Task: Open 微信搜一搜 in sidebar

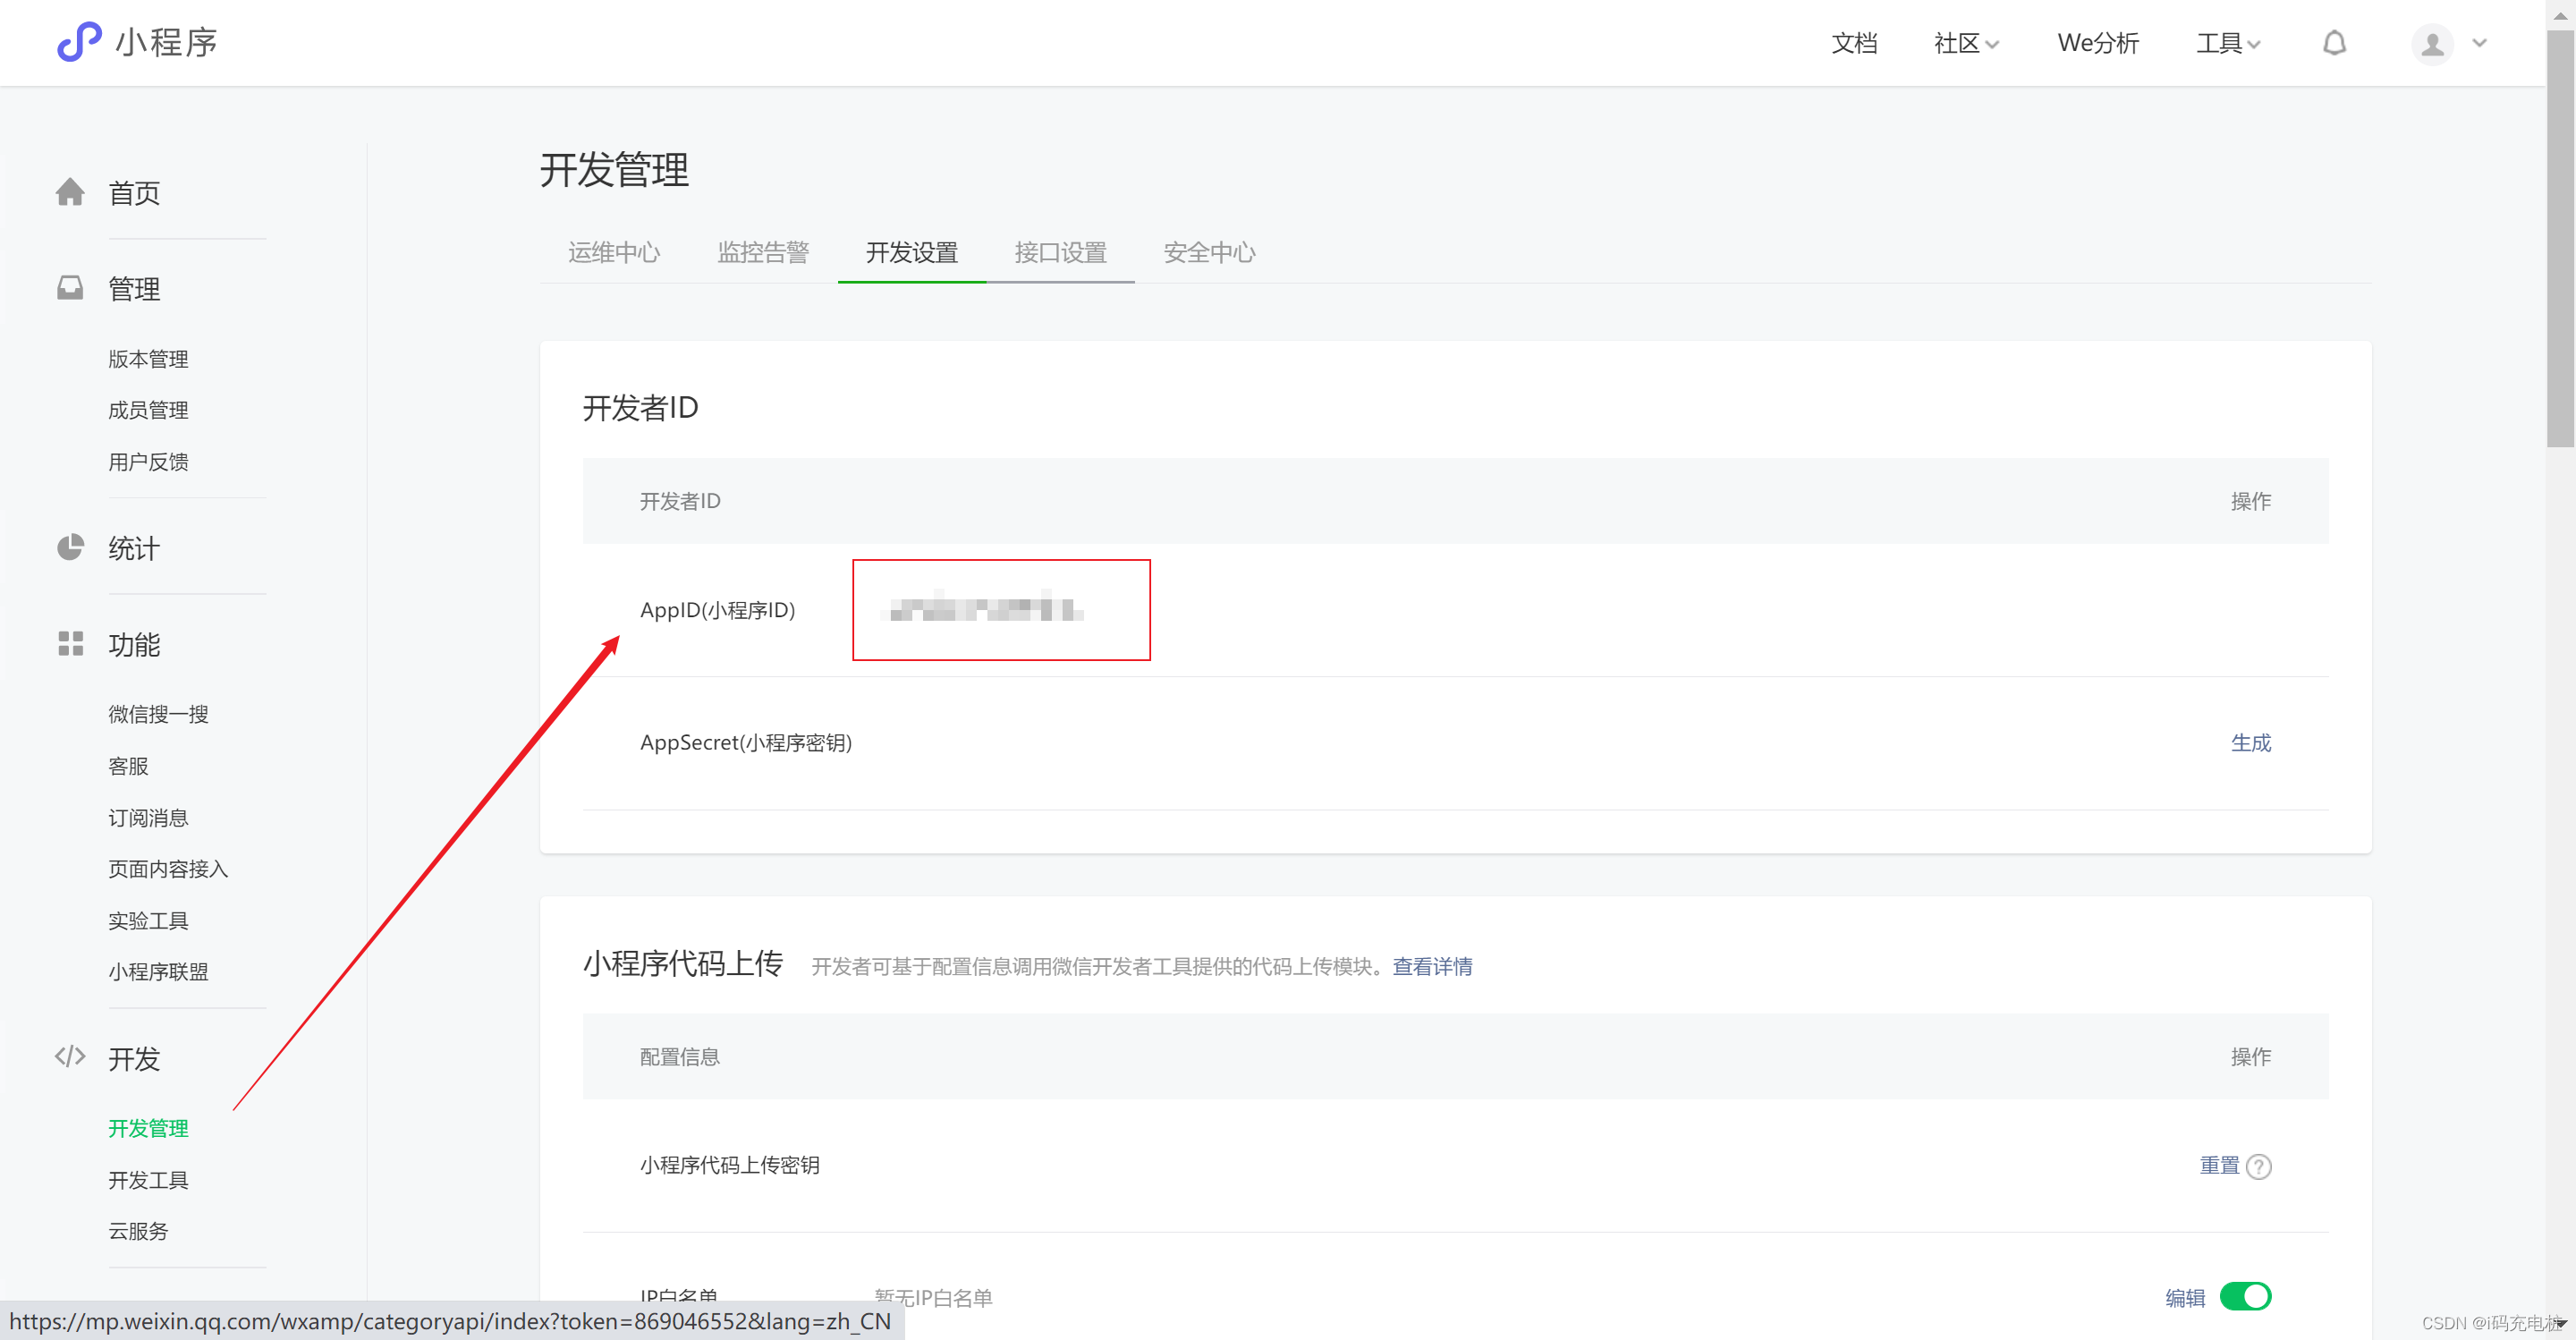Action: pos(158,714)
